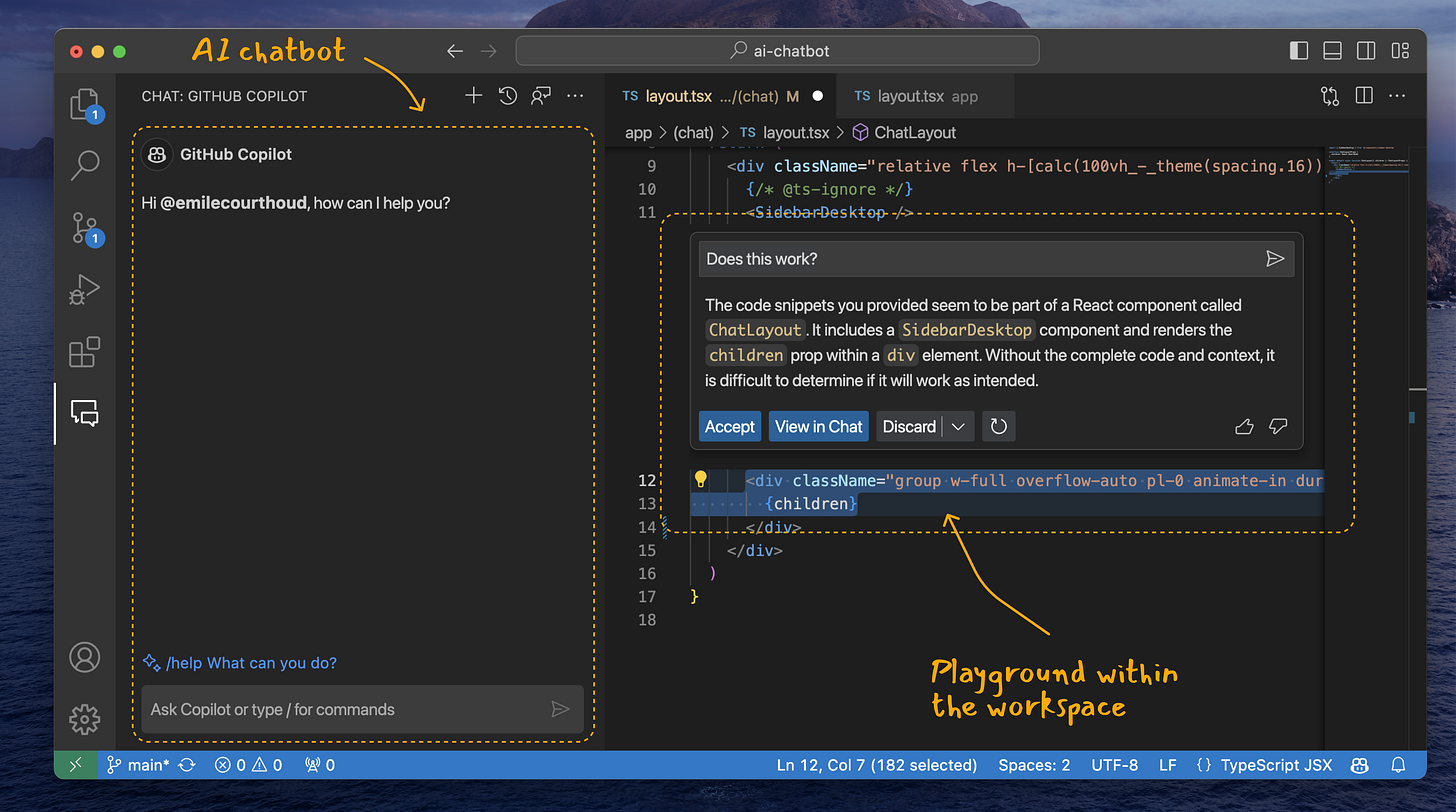Toggle the bottom panel layout
1456x812 pixels.
coord(1332,50)
